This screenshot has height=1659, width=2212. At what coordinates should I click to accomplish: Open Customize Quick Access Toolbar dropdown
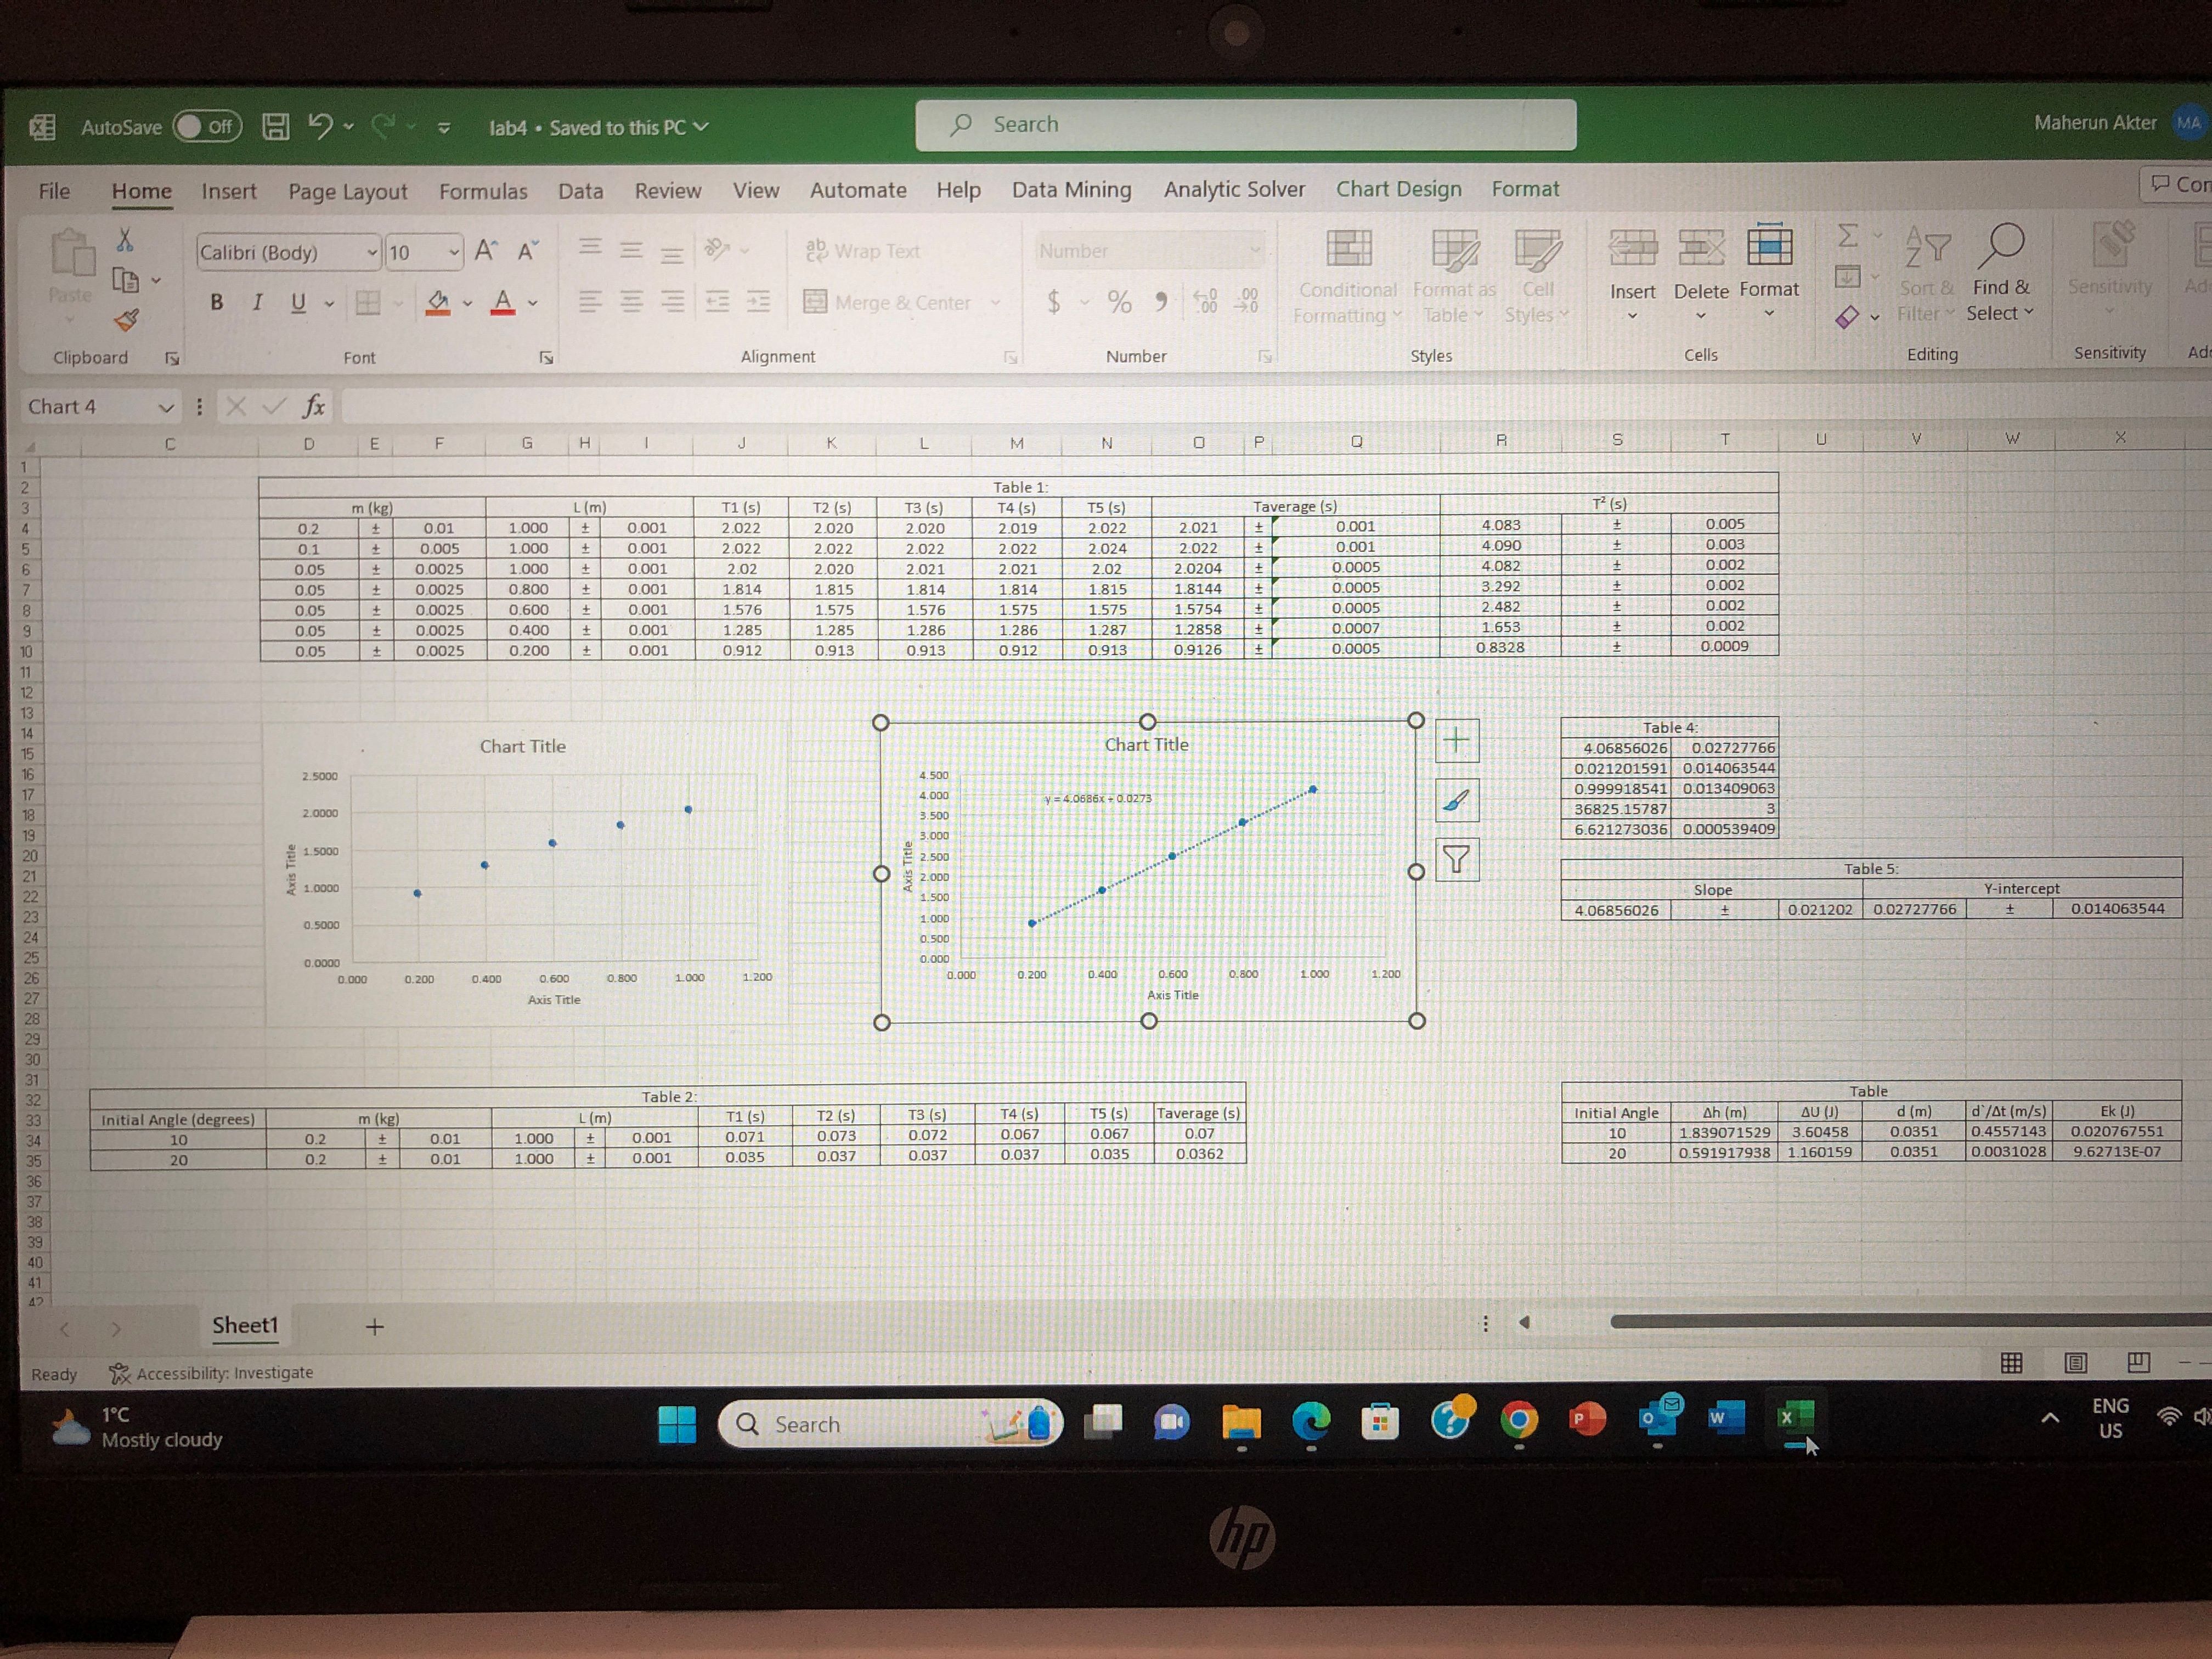(x=444, y=128)
